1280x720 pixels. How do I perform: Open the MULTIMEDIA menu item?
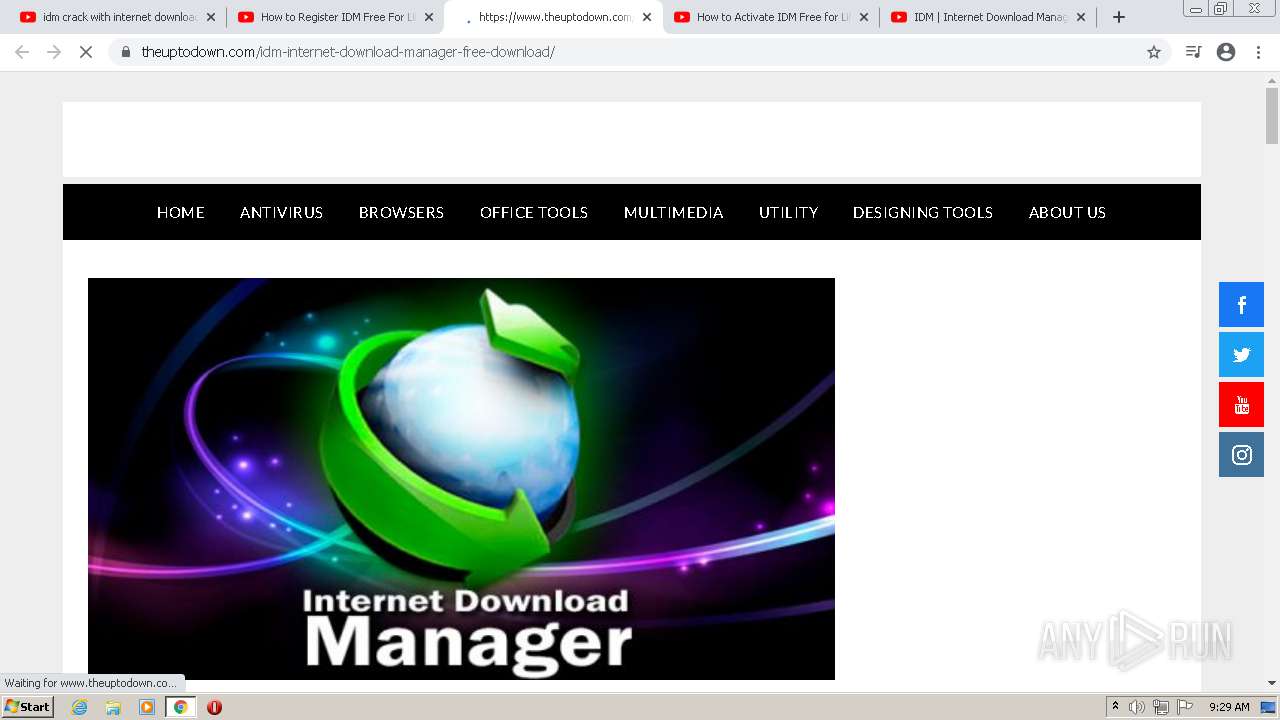673,212
